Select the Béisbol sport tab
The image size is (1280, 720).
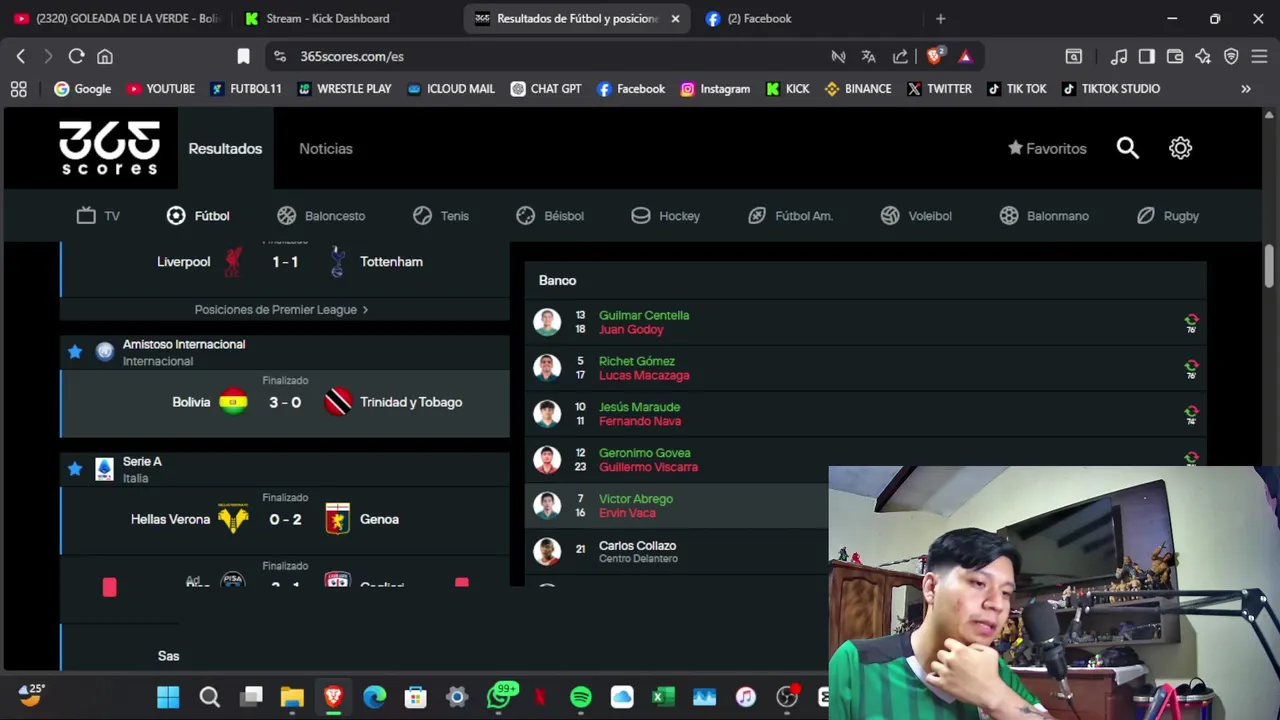click(x=550, y=215)
